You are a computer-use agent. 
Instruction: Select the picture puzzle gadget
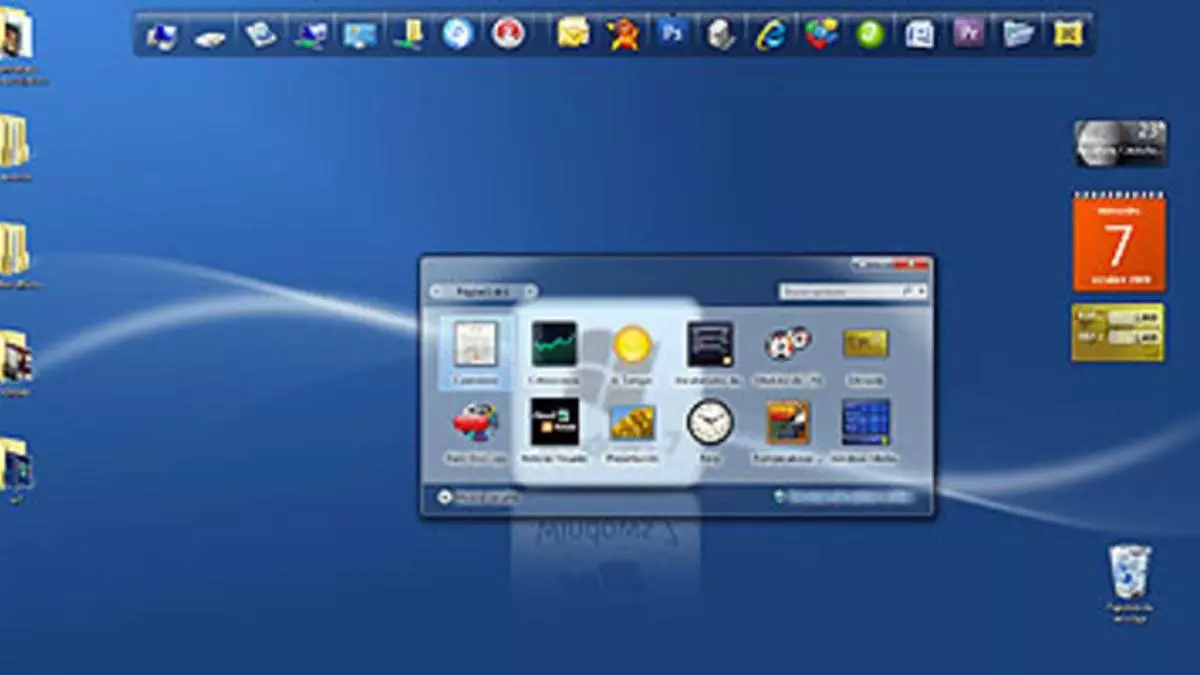click(x=788, y=423)
